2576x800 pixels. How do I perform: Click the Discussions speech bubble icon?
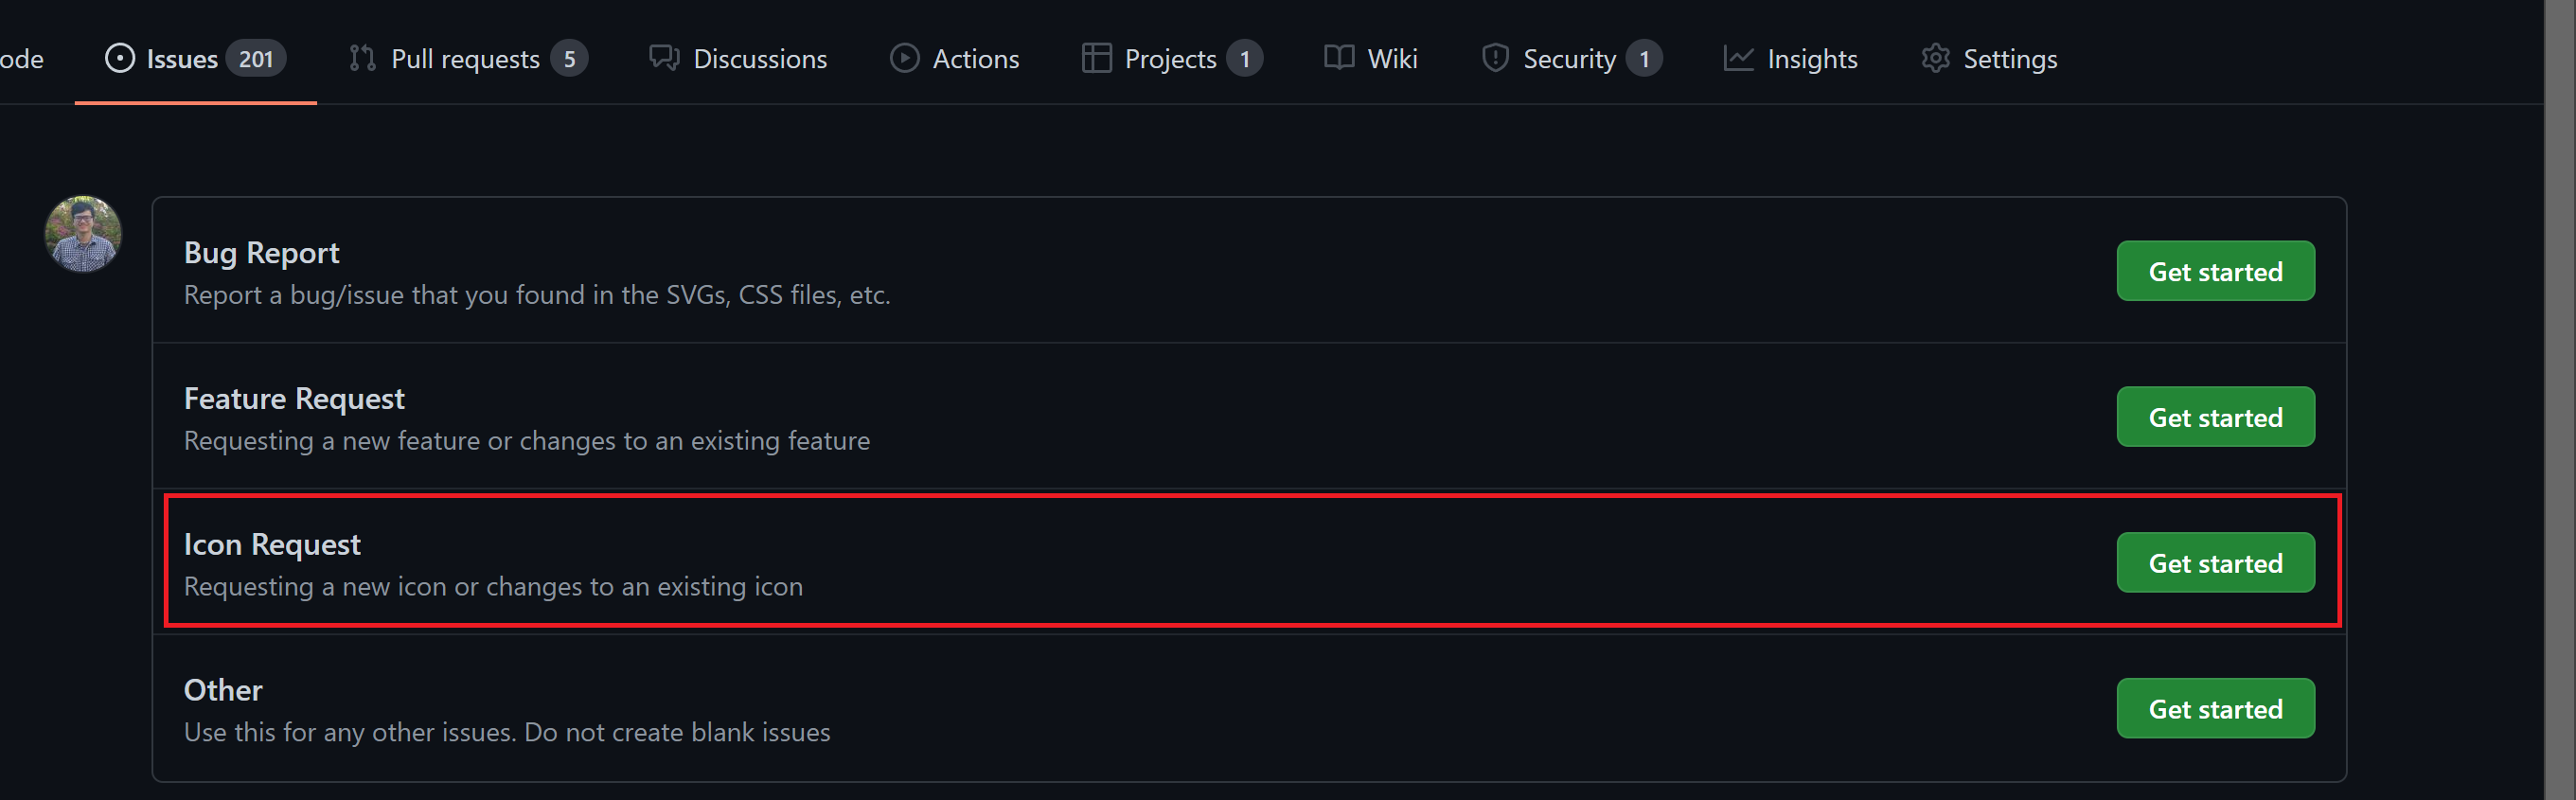[x=664, y=58]
